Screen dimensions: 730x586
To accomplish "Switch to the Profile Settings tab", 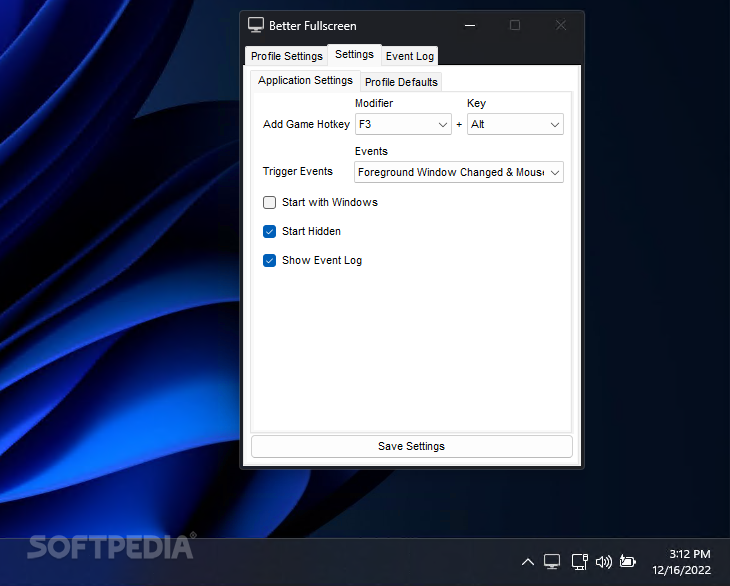I will click(287, 56).
